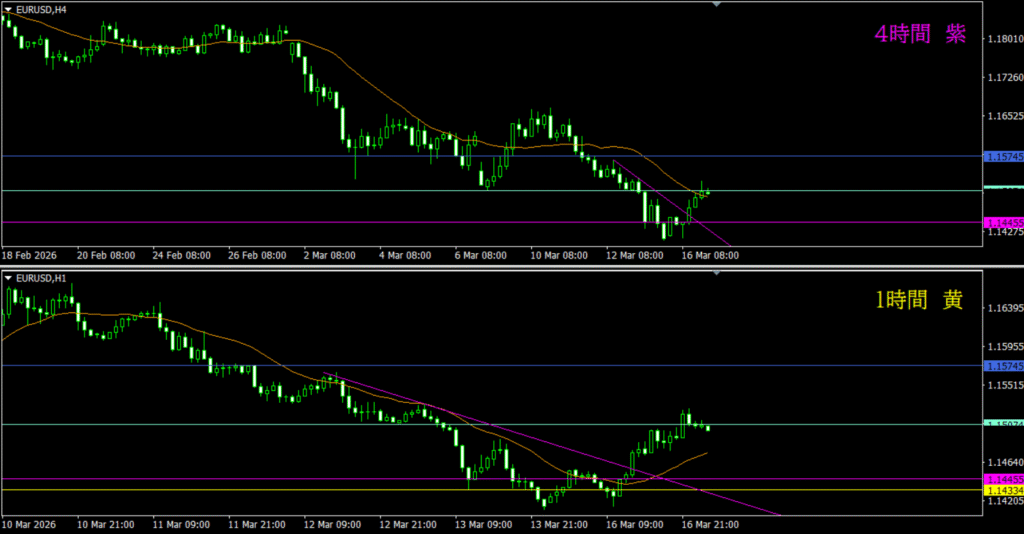Click the blue 1.15745 price tag on H4 chart
Viewport: 1024px width, 534px height.
pyautogui.click(x=1003, y=157)
